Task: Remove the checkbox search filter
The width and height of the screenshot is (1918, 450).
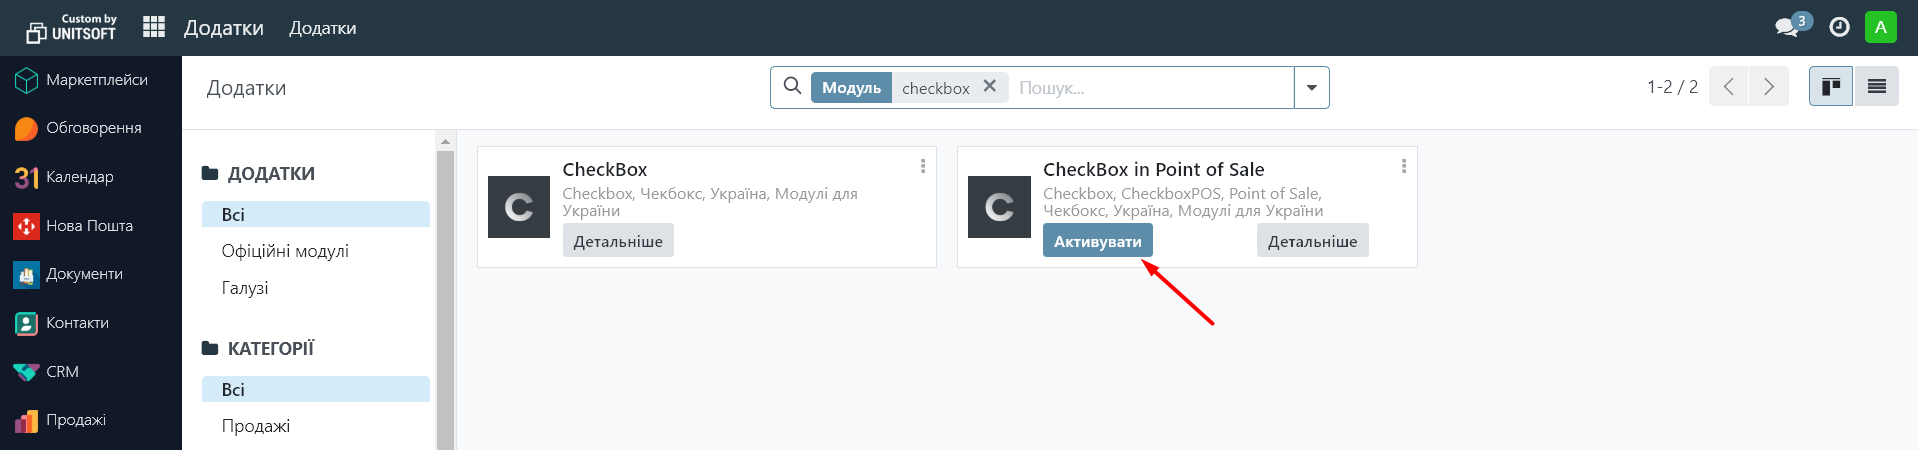Action: click(989, 87)
